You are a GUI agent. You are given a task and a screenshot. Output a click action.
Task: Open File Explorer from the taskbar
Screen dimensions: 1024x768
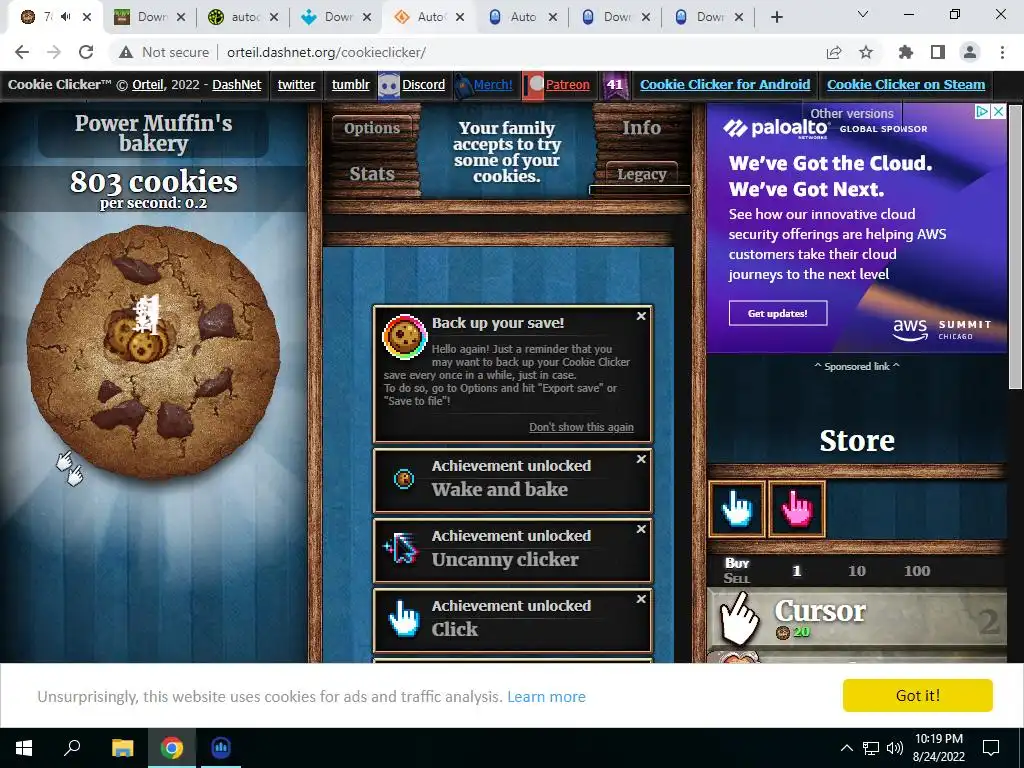click(122, 748)
